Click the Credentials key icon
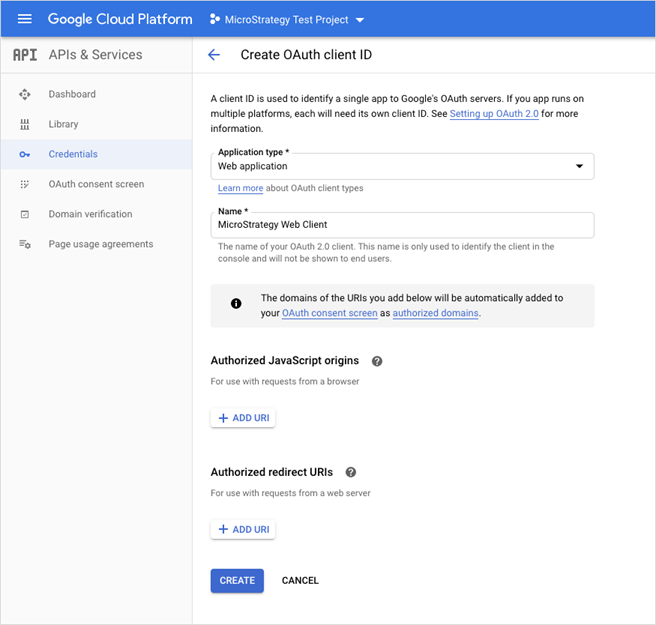 click(25, 154)
